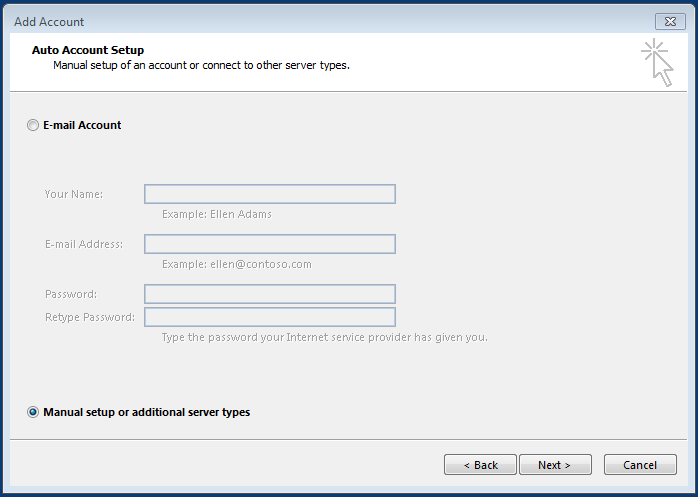Click the Add Account title bar text
This screenshot has width=698, height=497.
point(49,22)
